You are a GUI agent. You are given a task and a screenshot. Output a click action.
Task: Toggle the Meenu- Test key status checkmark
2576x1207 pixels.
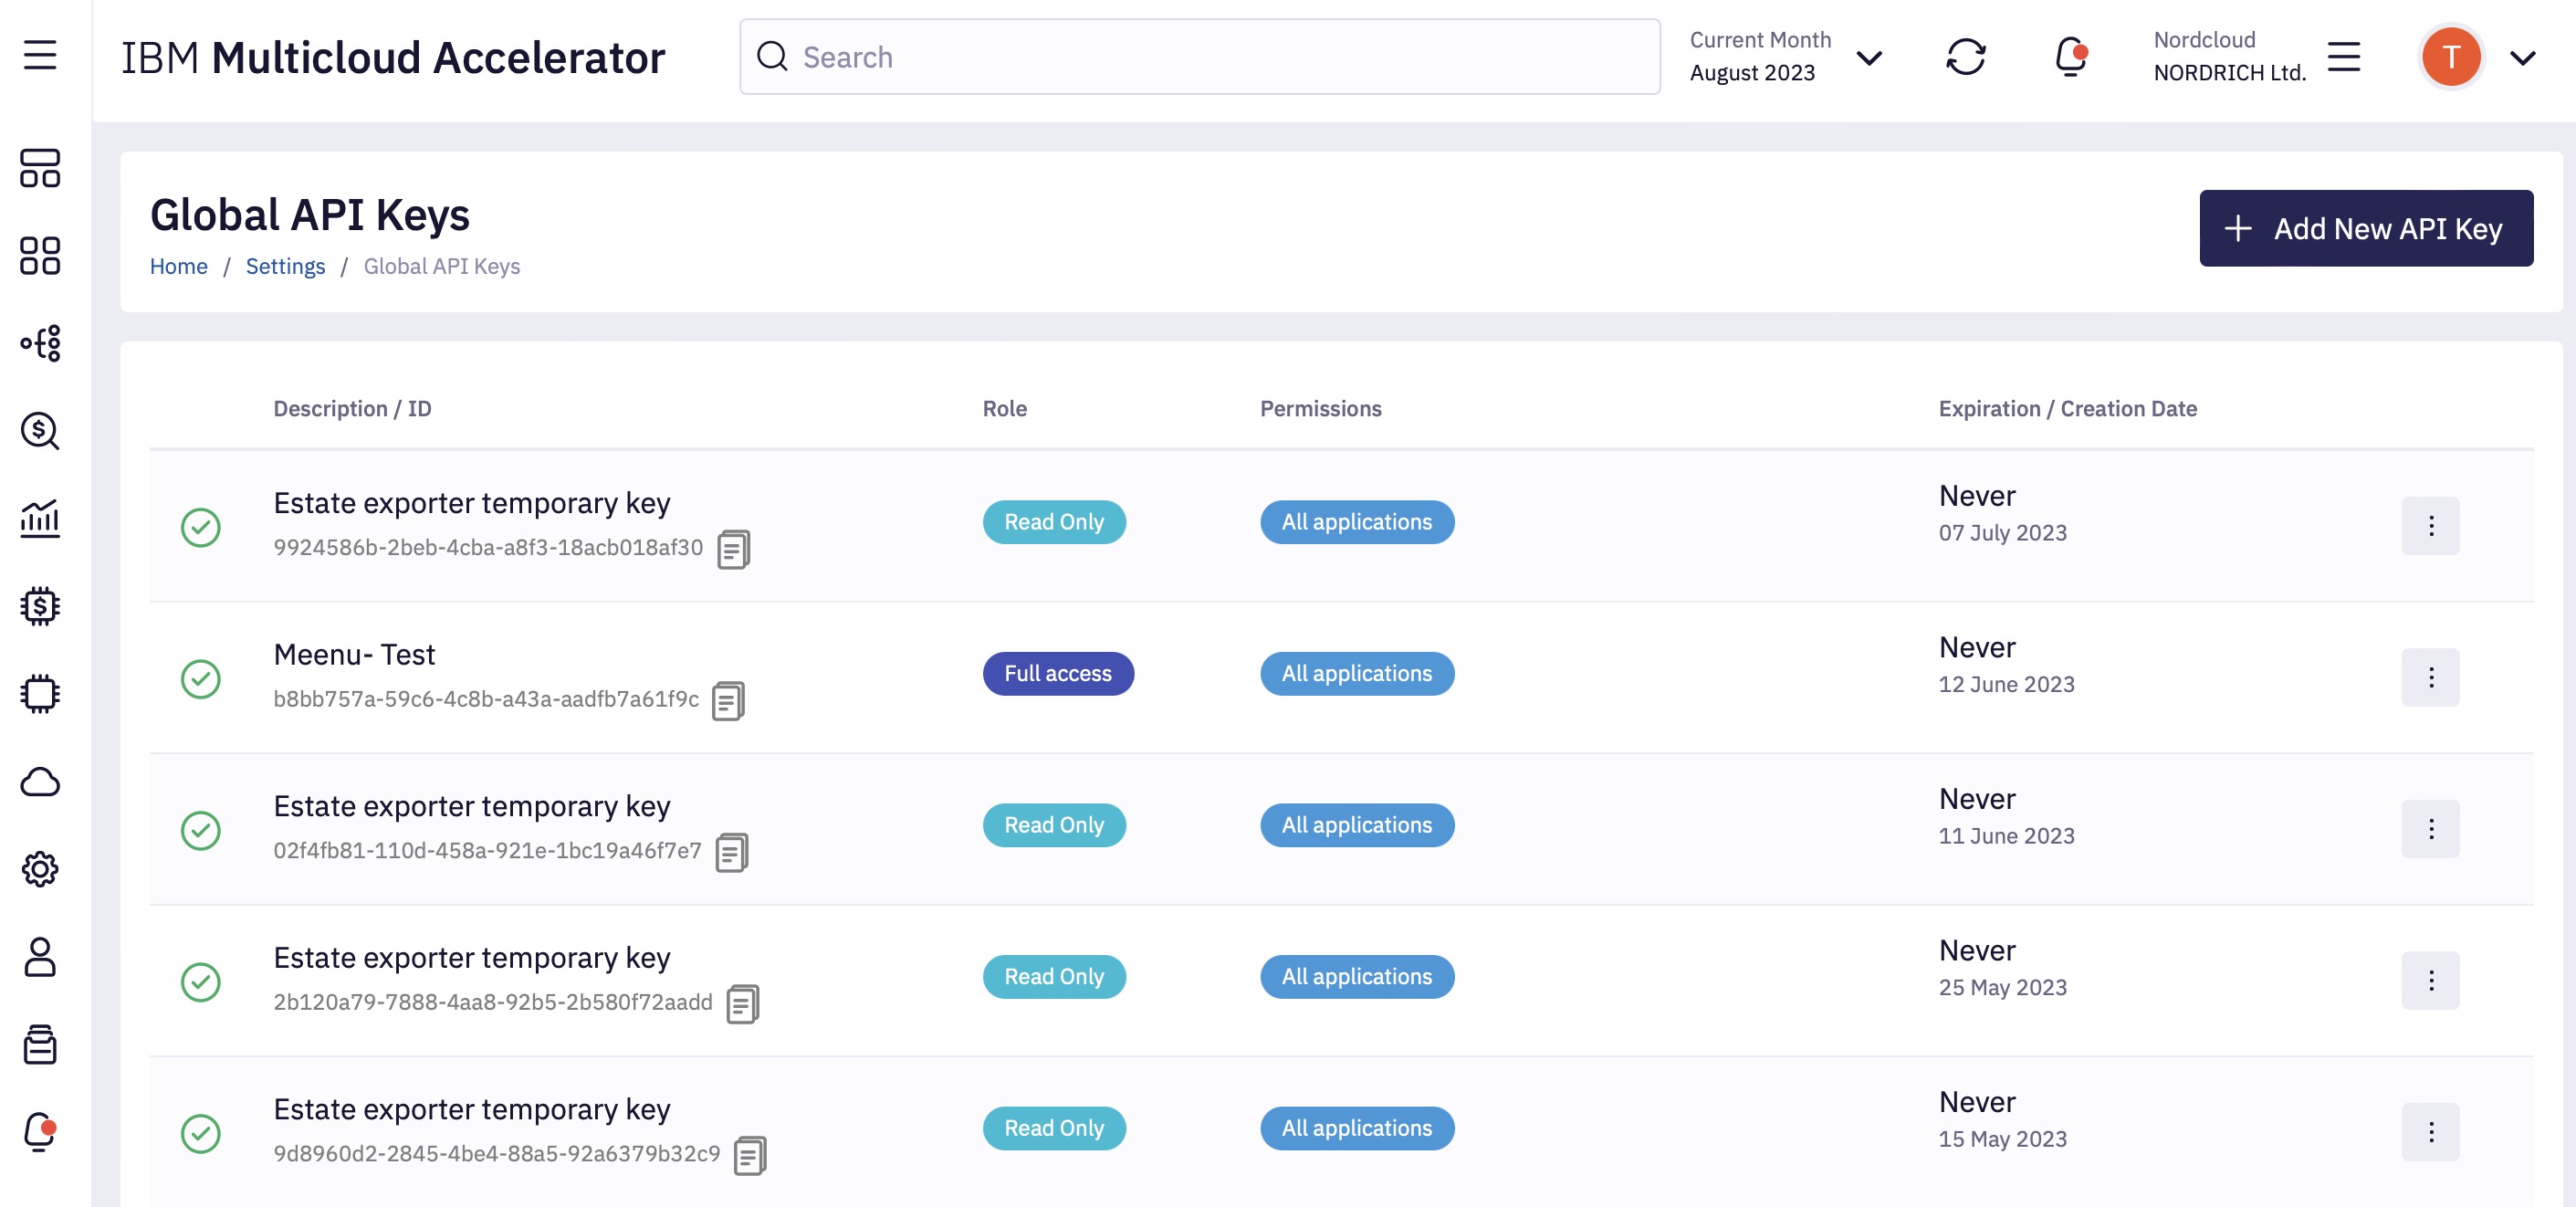pyautogui.click(x=201, y=679)
